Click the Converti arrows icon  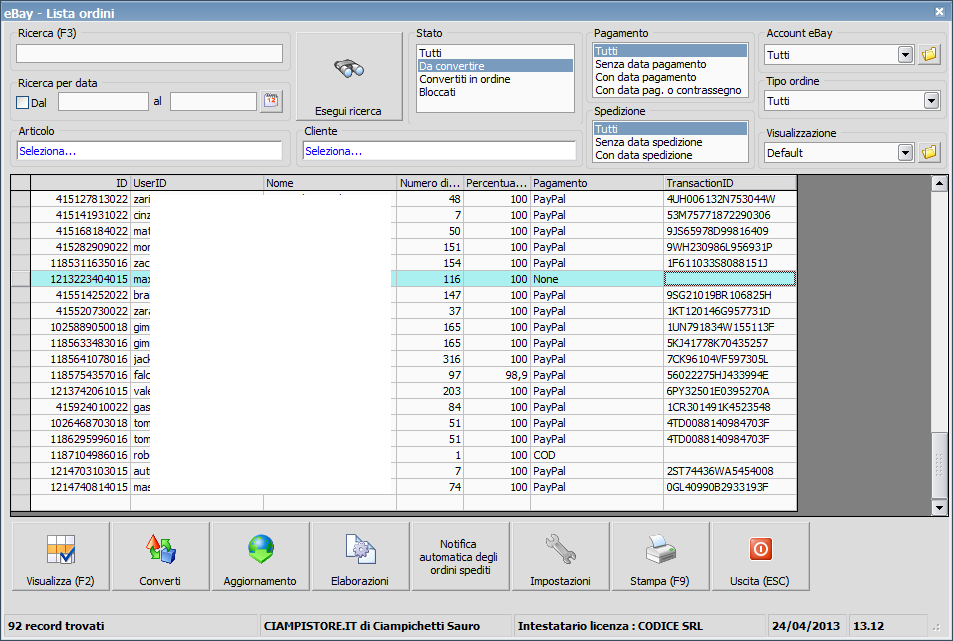tap(160, 549)
